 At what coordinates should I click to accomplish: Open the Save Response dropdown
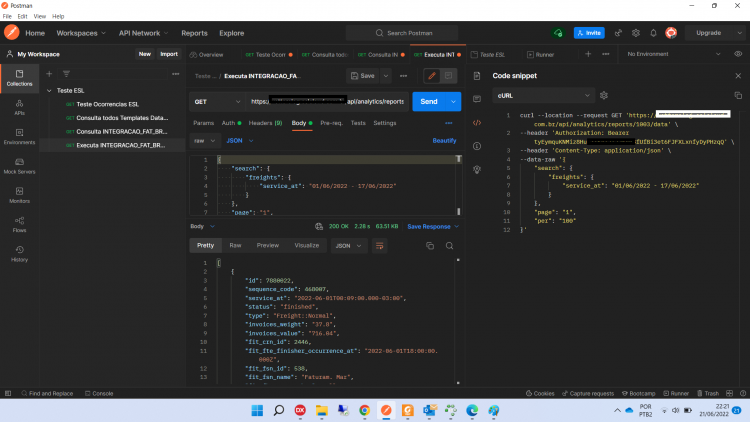coord(433,226)
